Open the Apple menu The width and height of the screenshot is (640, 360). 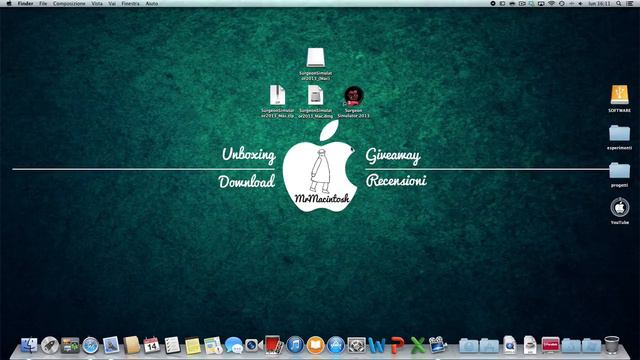(x=9, y=3)
